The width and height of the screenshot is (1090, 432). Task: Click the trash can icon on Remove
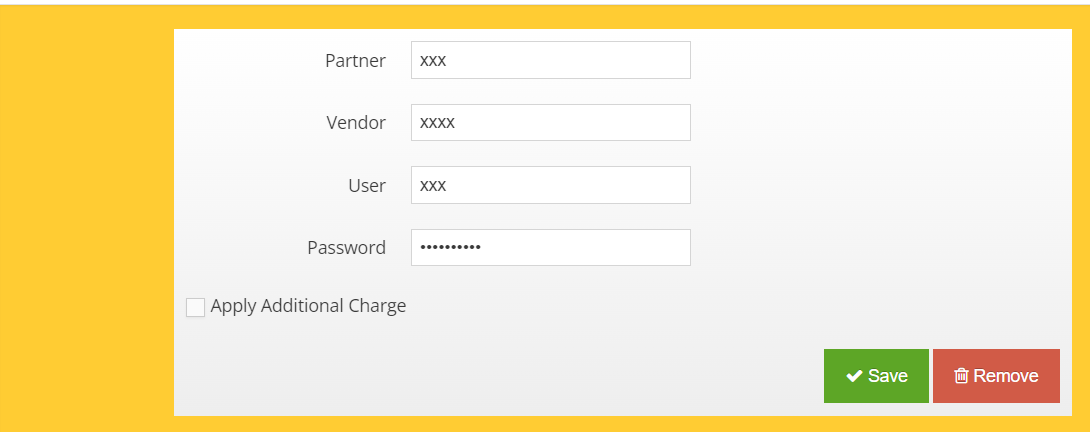point(961,376)
